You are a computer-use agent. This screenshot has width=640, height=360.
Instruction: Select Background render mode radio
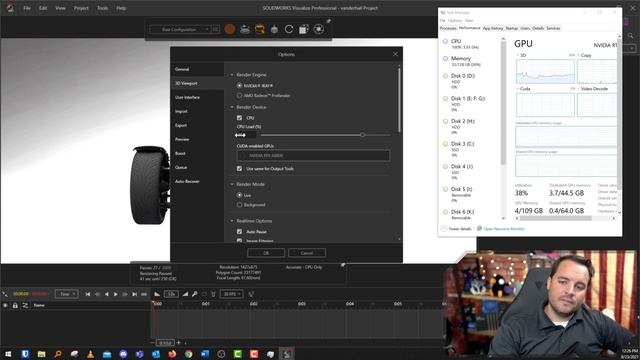tap(240, 205)
